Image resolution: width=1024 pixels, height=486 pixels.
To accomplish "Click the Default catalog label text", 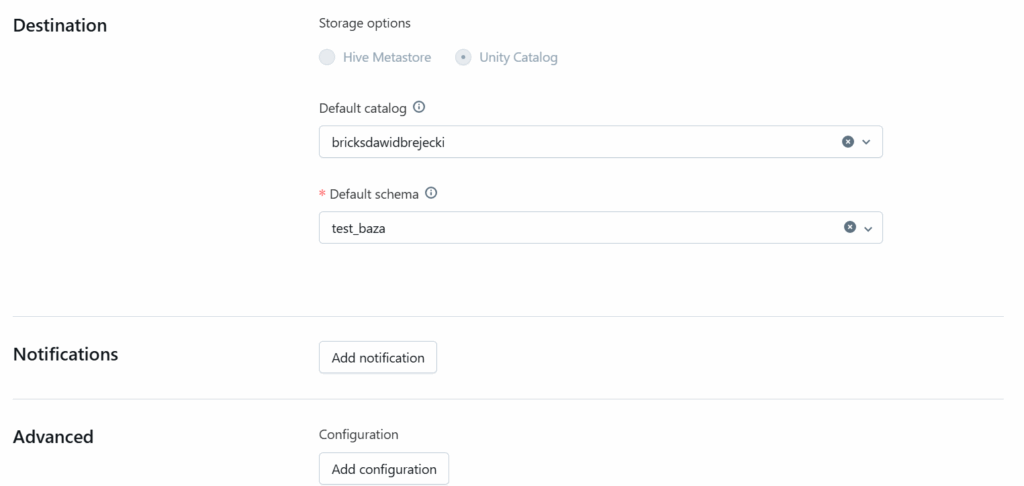I will (363, 108).
